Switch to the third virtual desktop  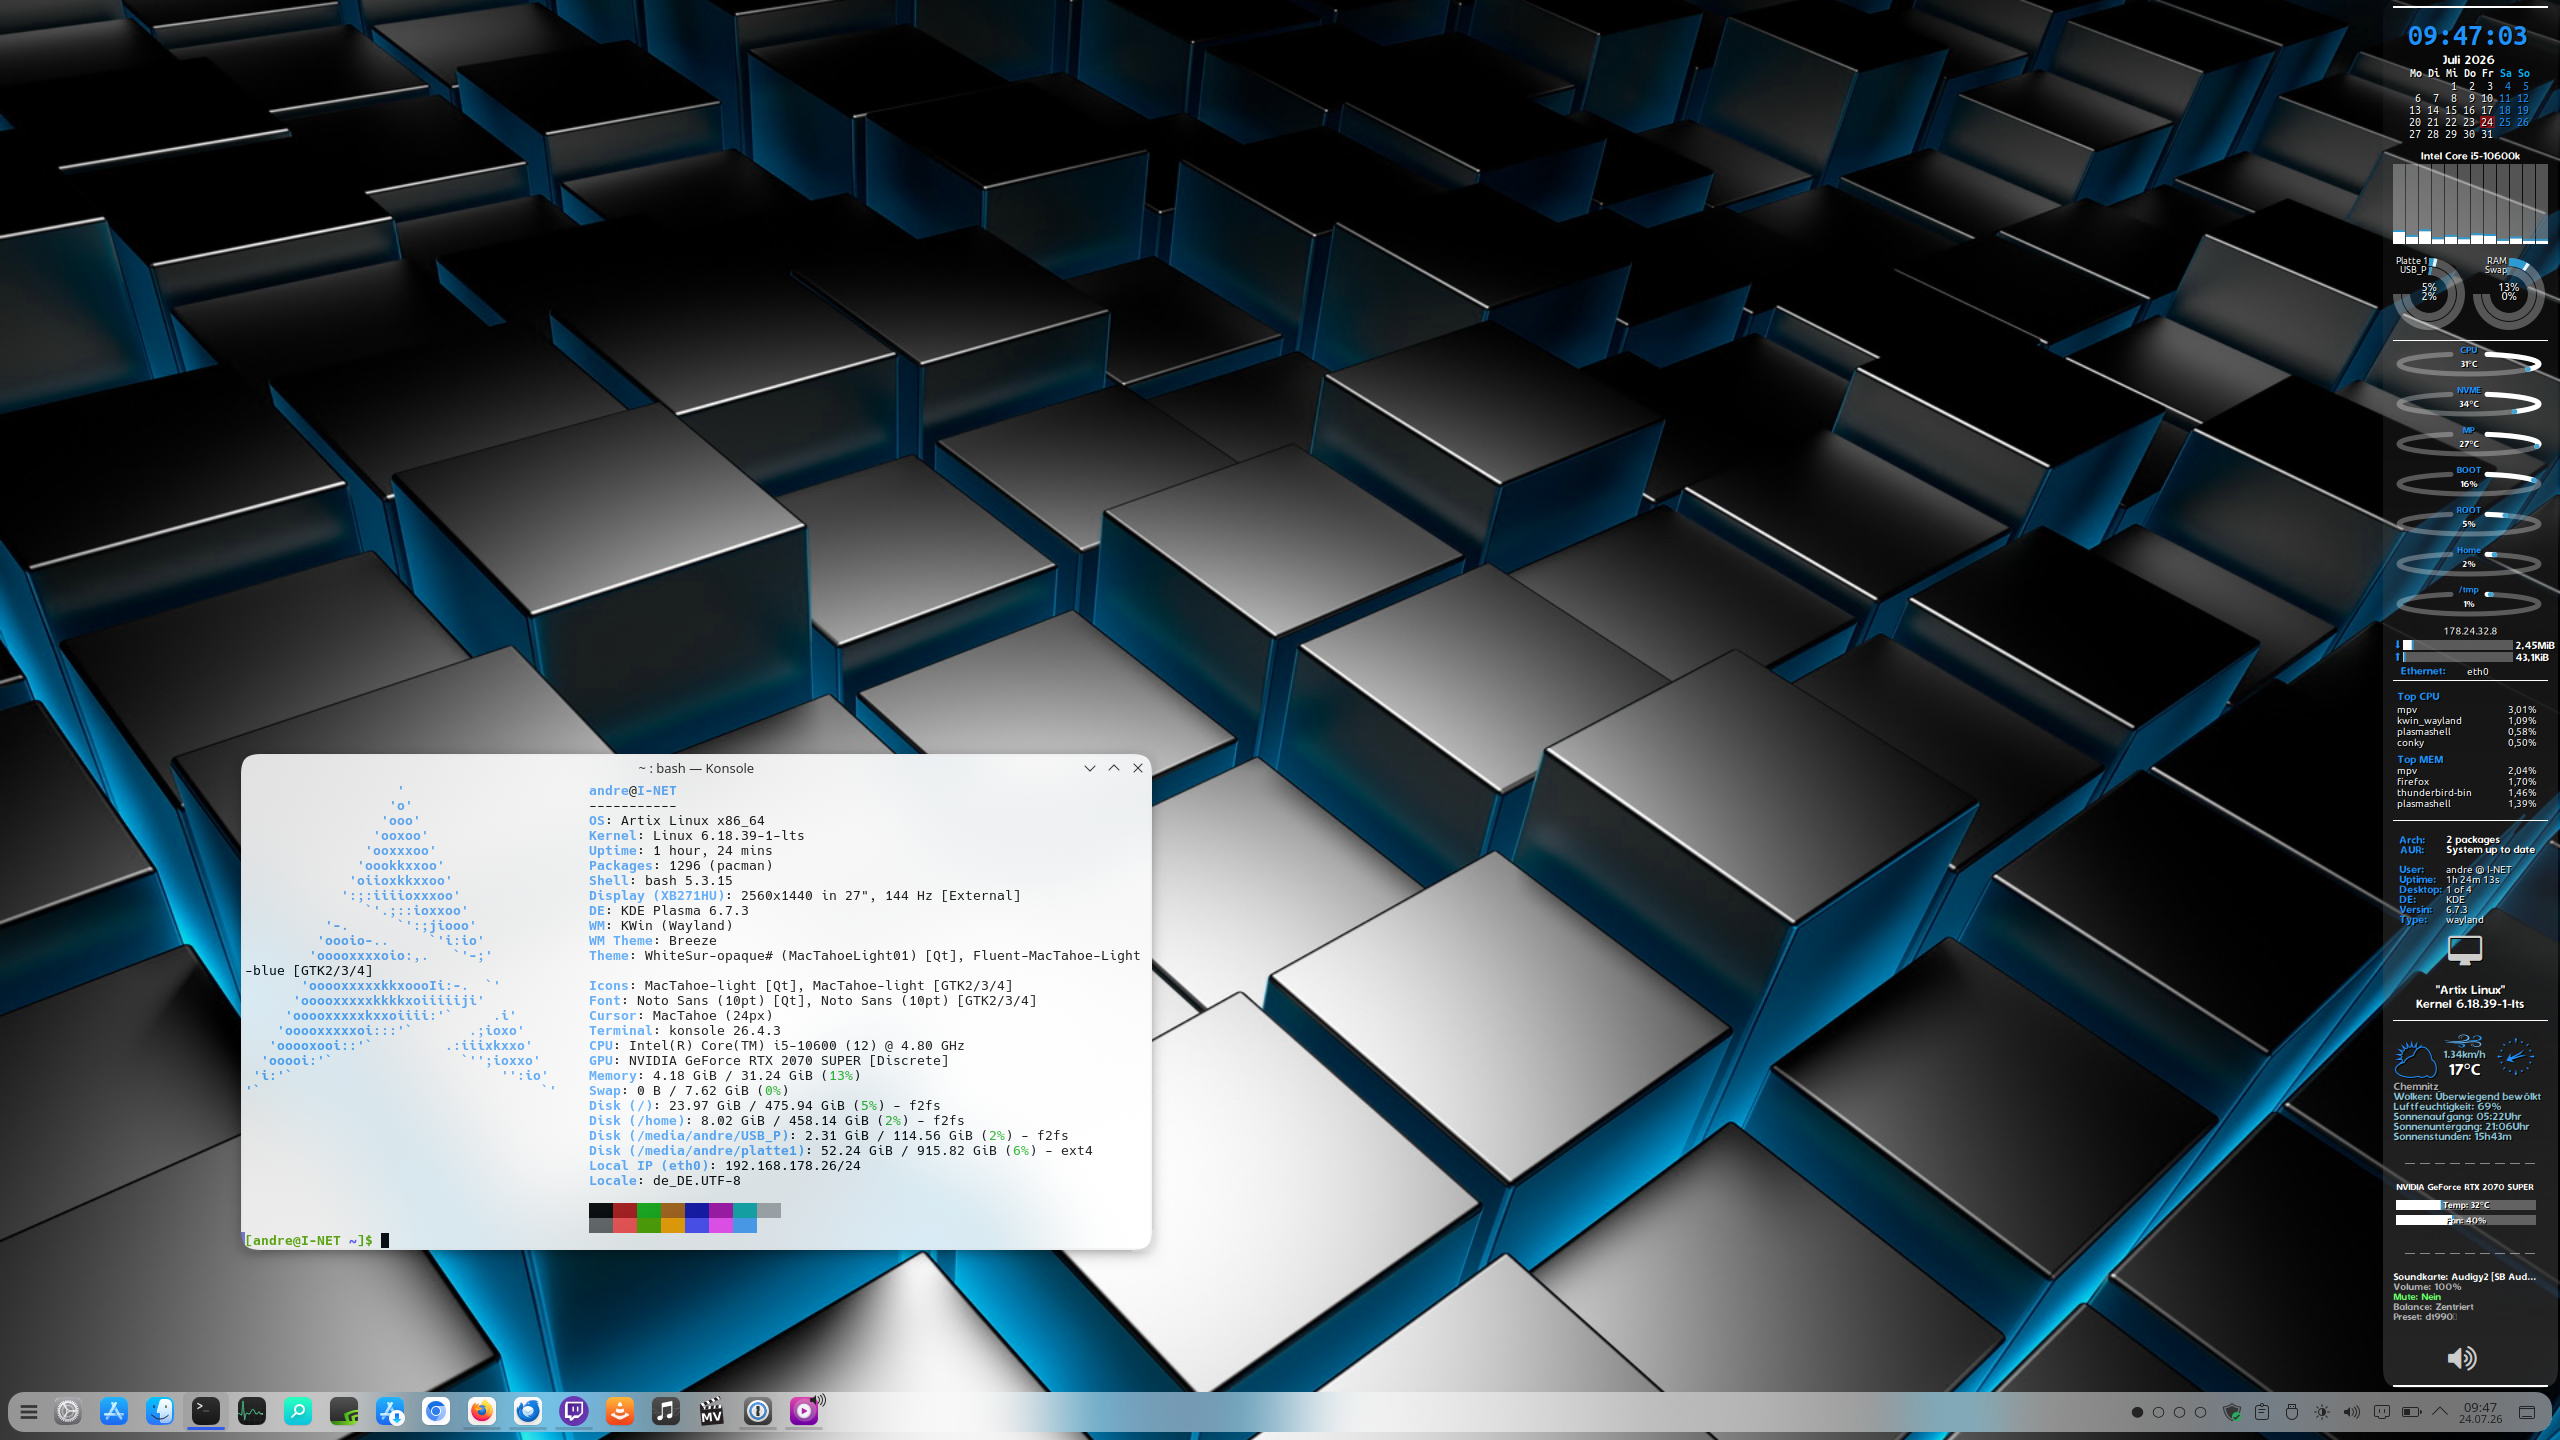pos(2179,1412)
